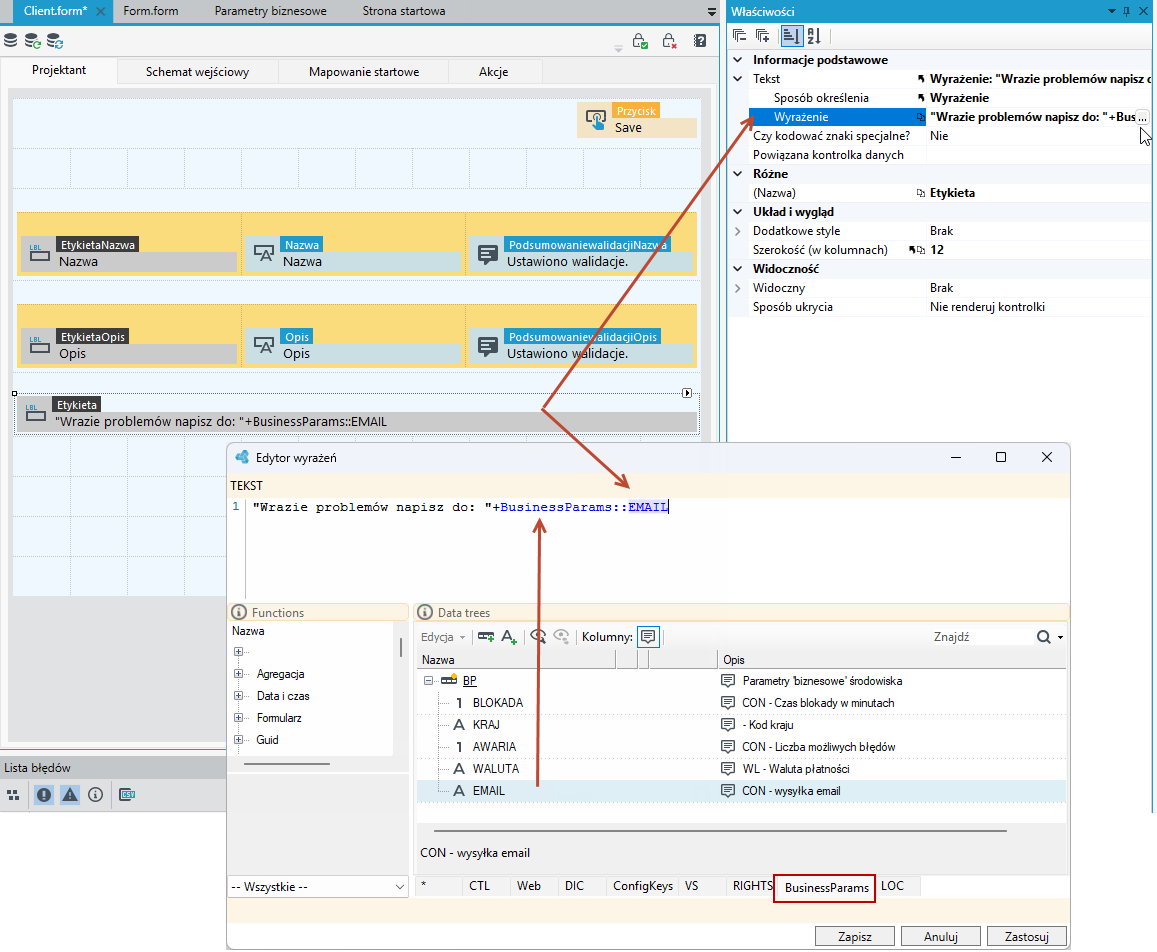Select the Save button control on the form

click(x=637, y=120)
